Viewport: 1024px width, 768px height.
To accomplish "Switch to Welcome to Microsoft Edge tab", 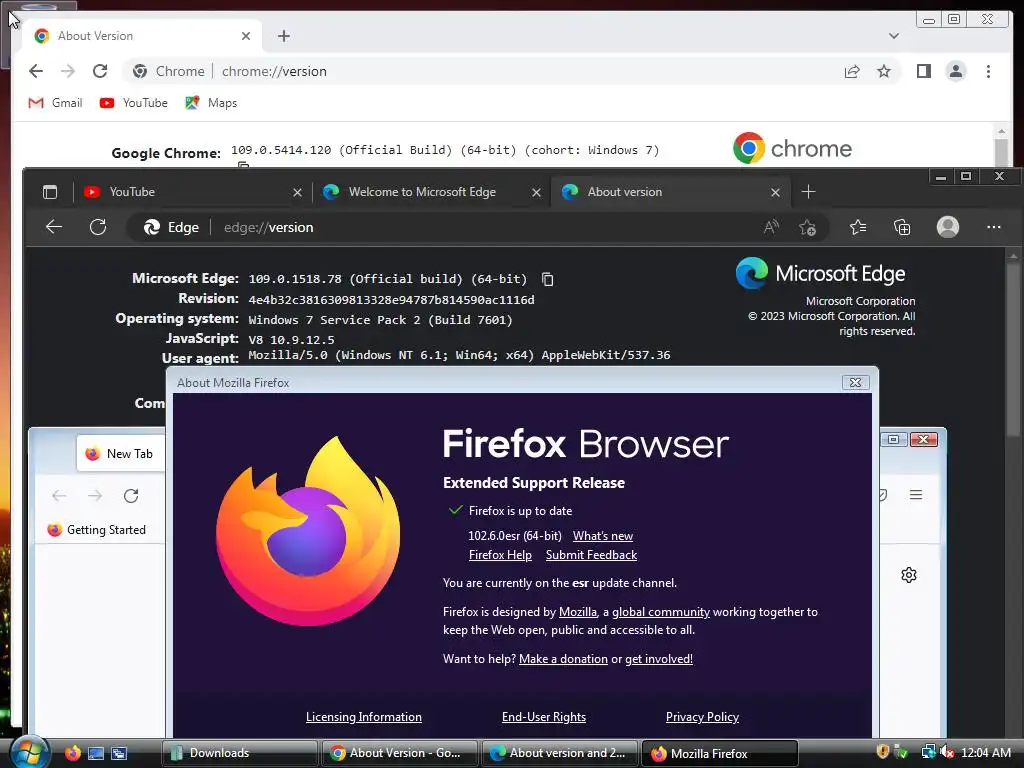I will [x=430, y=192].
